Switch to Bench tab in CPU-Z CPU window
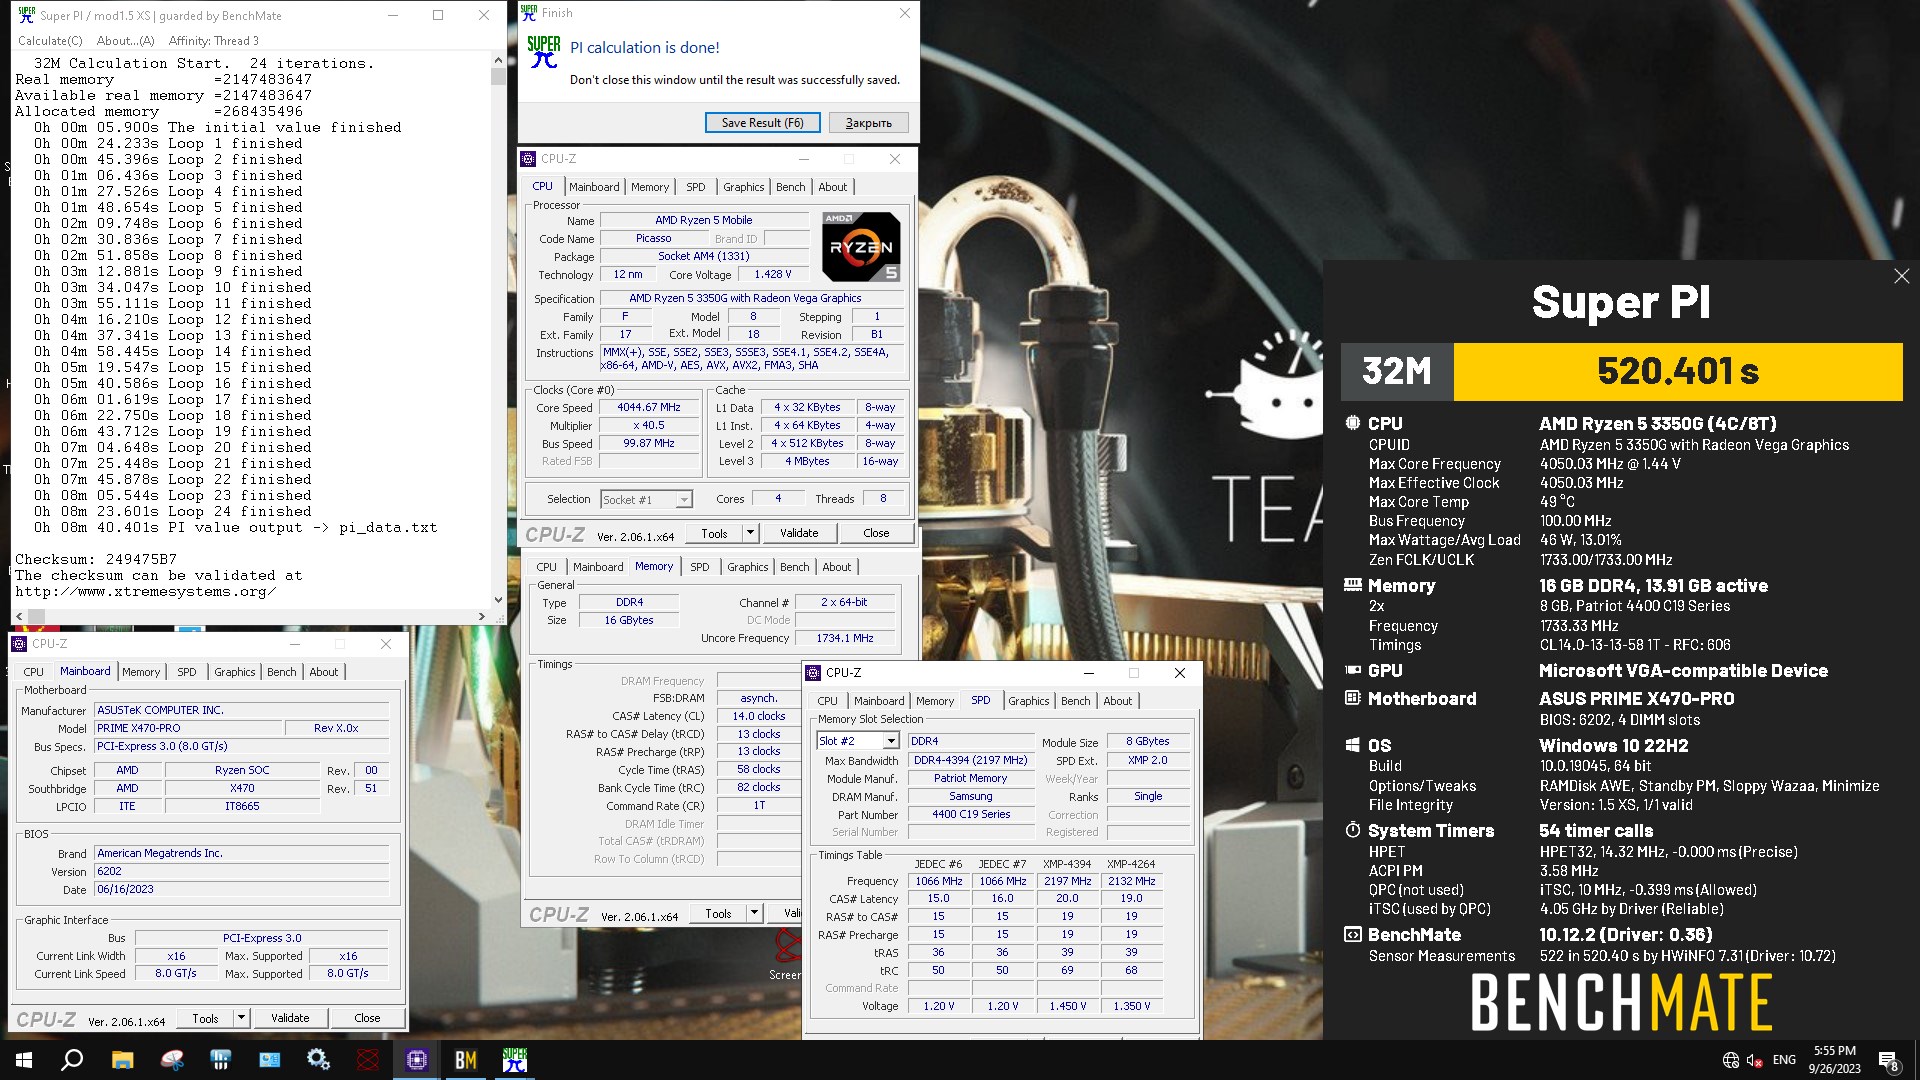The image size is (1920, 1080). 791,187
